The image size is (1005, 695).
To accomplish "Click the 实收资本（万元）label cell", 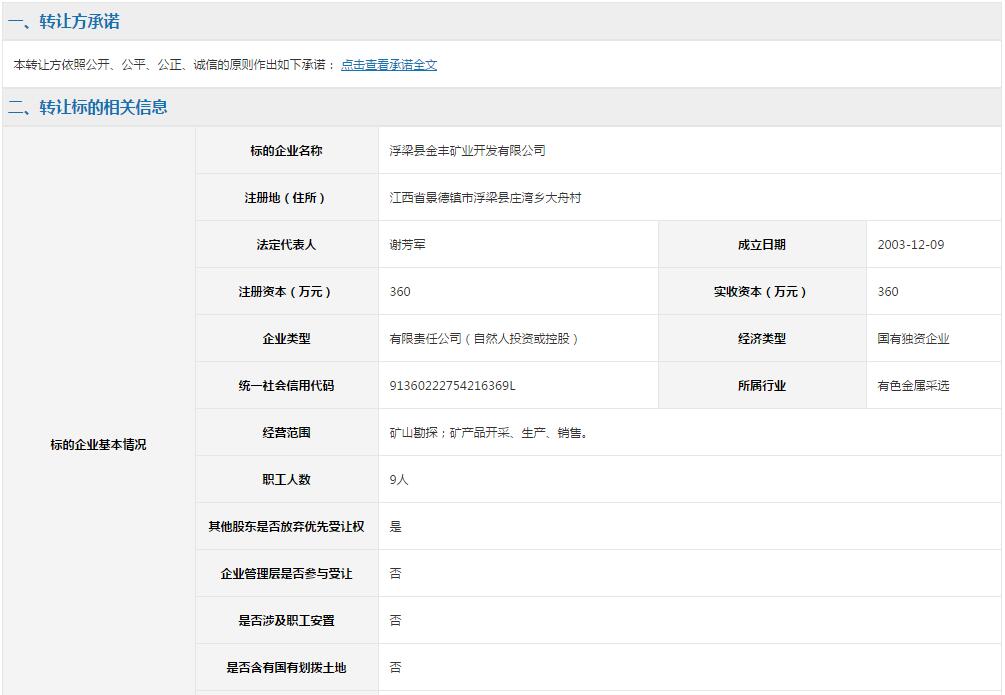I will 761,292.
